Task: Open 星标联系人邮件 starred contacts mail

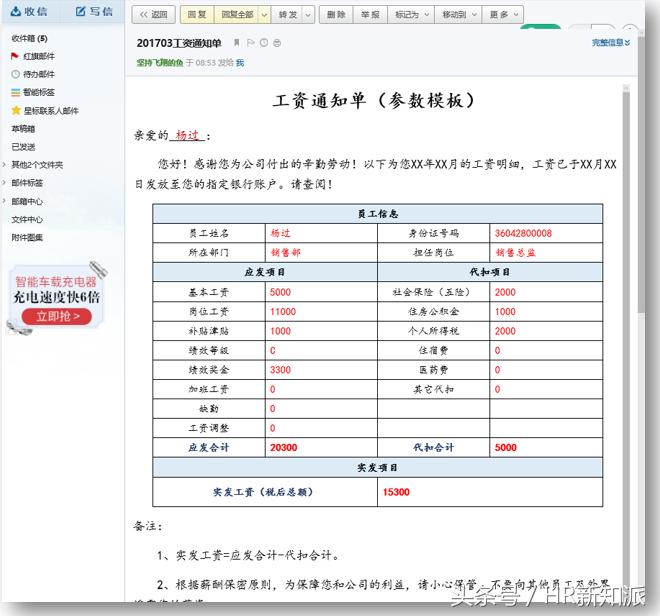Action: 51,111
